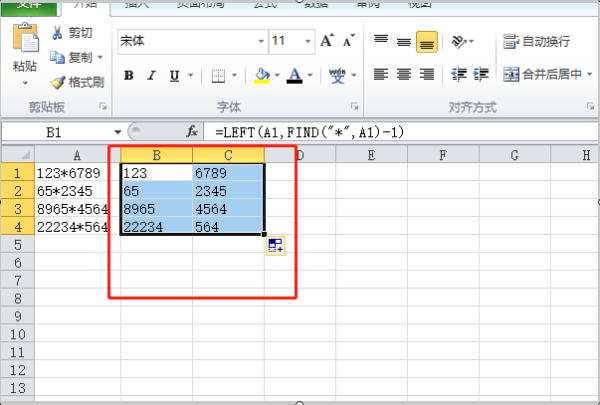Select the Format Painter (格式刷) tool

tap(59, 81)
